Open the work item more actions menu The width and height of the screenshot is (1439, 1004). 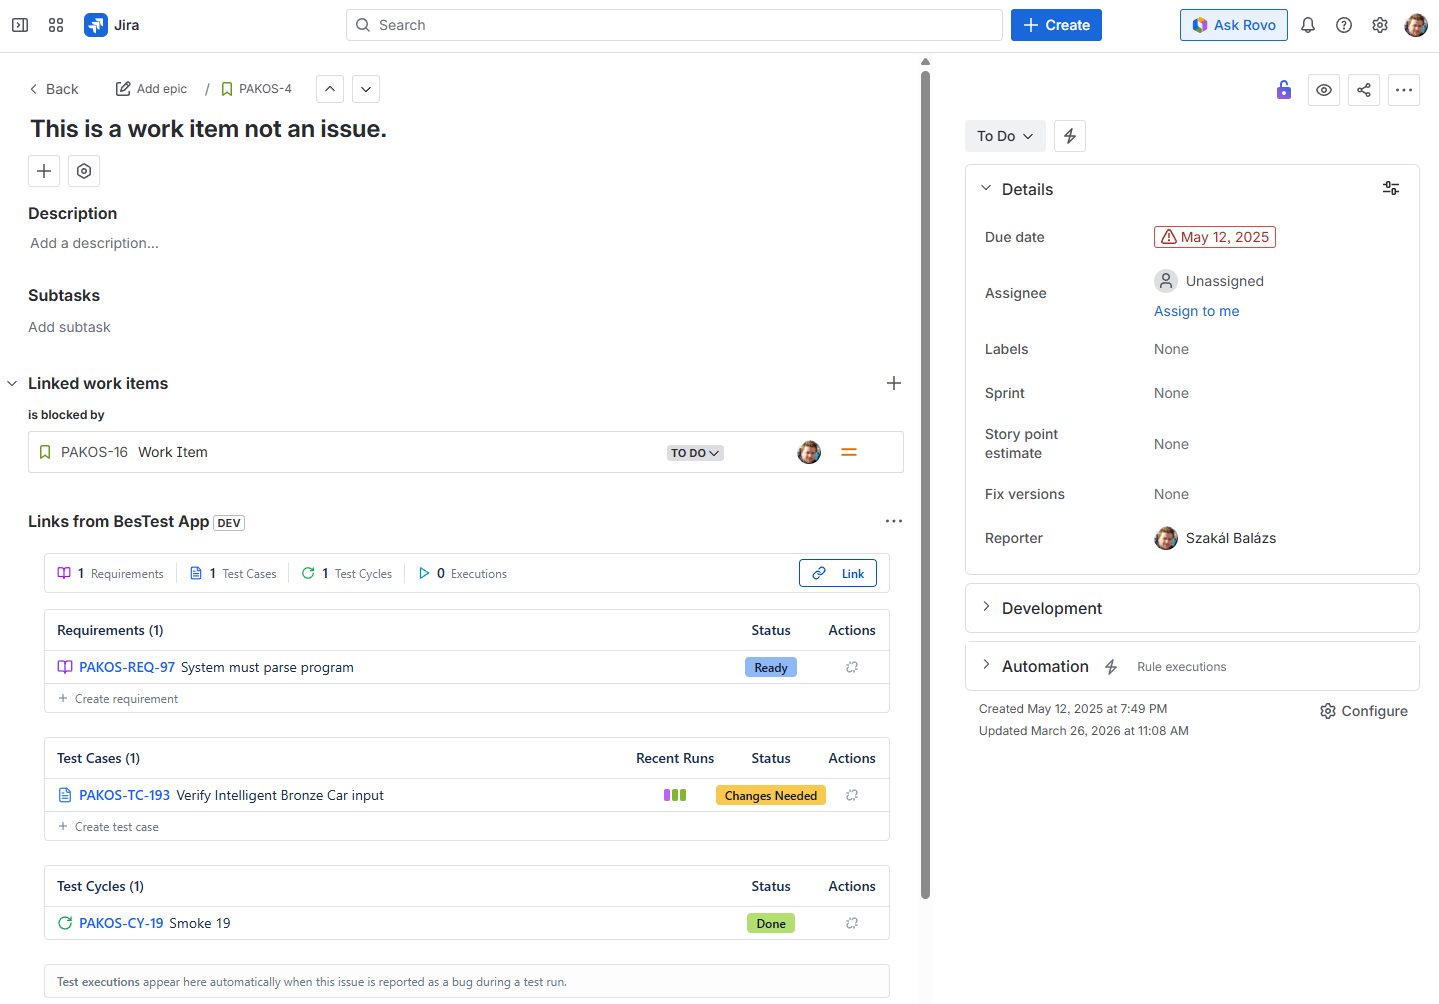pos(1404,90)
